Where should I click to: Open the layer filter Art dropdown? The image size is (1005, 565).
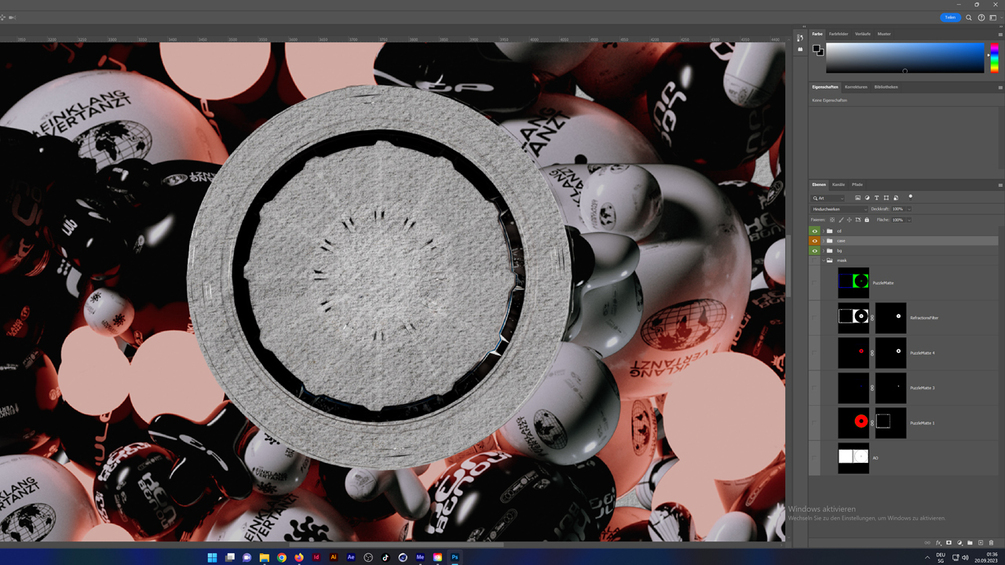pyautogui.click(x=829, y=198)
